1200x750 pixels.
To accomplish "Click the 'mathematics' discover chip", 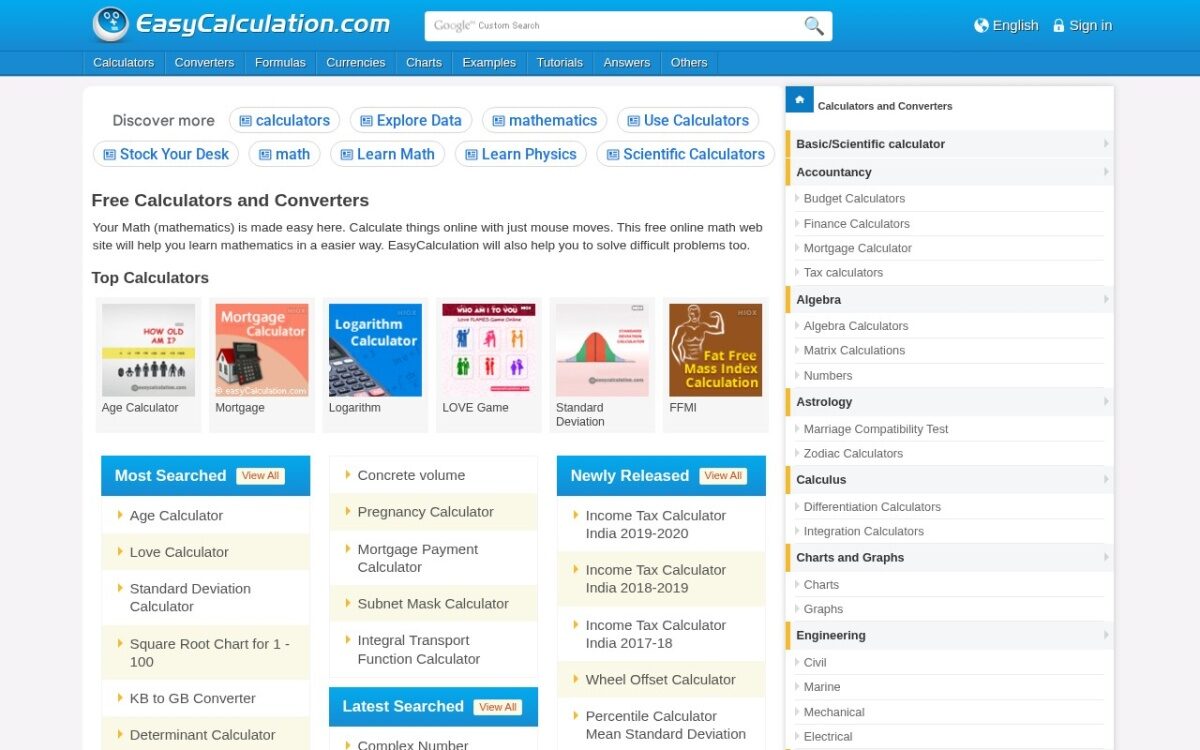I will pos(544,121).
